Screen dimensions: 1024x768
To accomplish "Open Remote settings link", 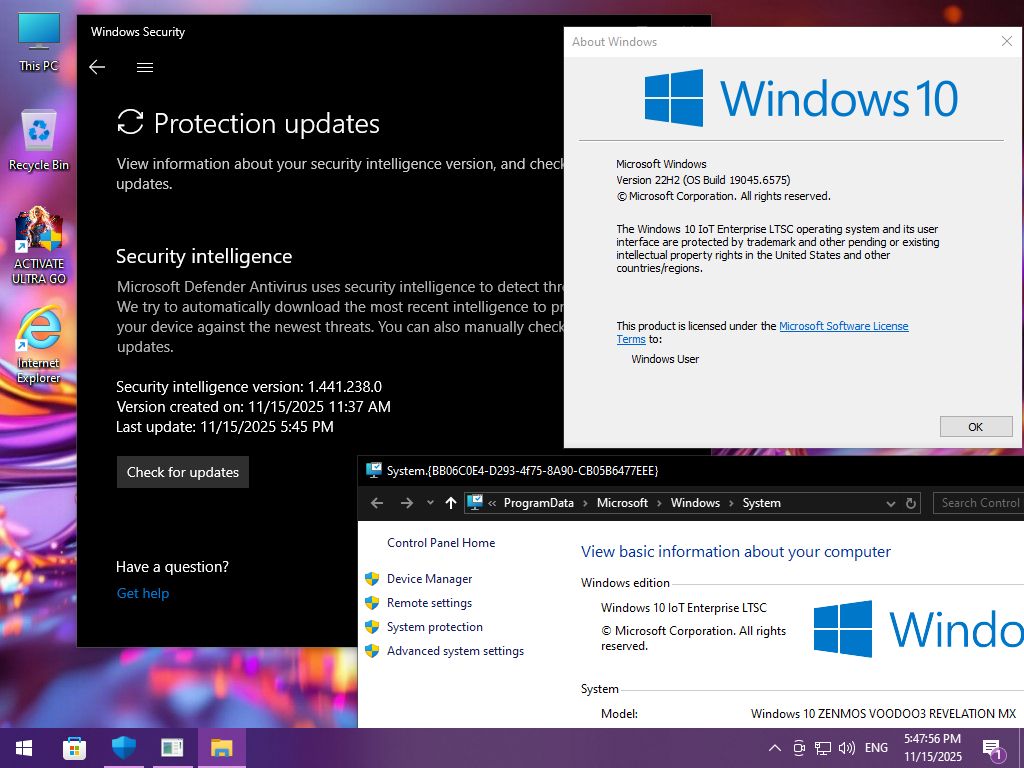I will click(x=429, y=603).
